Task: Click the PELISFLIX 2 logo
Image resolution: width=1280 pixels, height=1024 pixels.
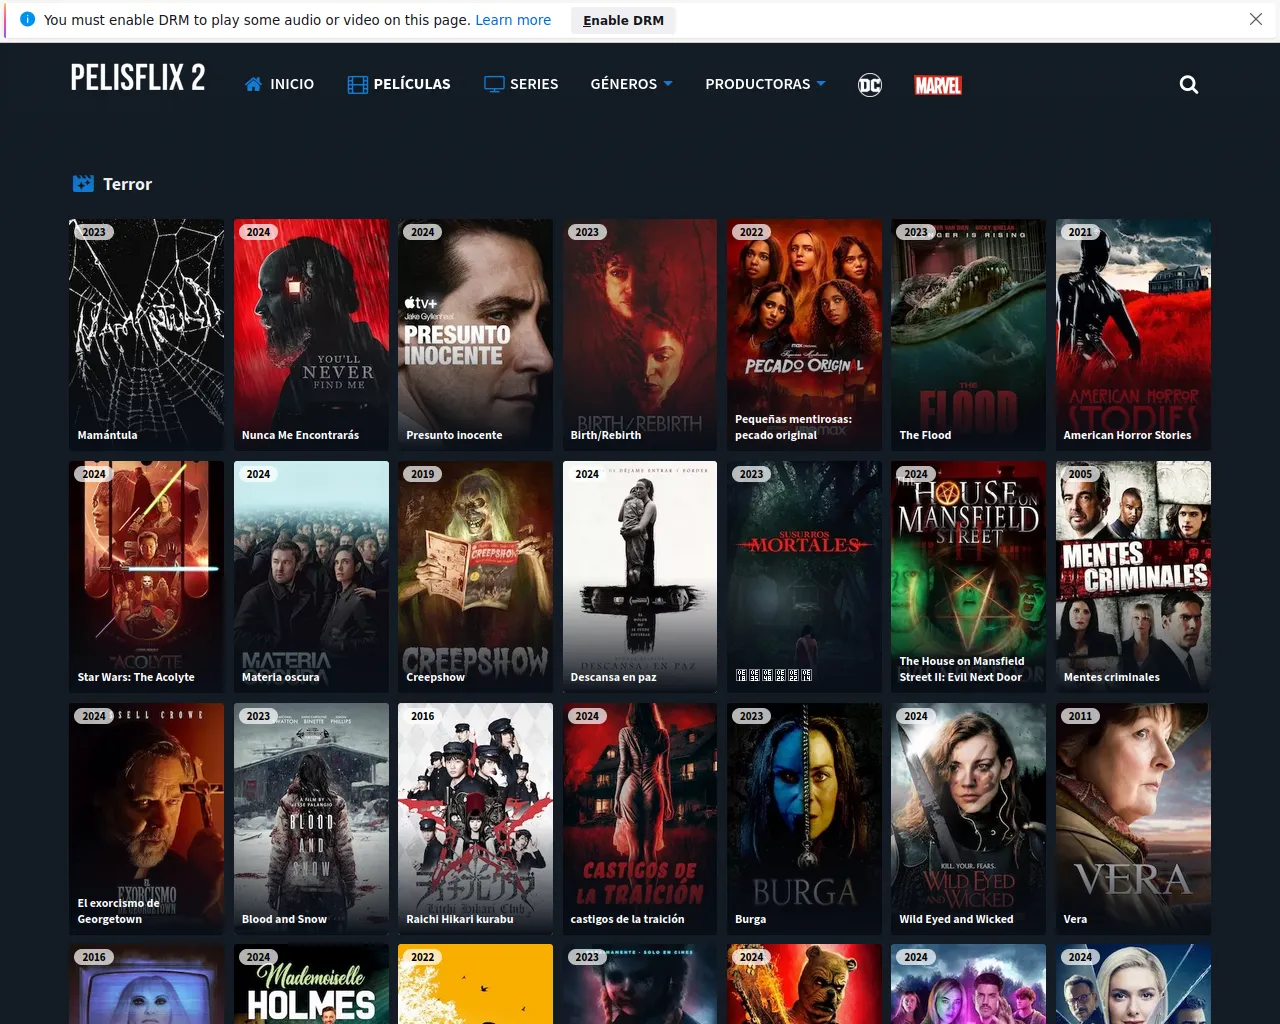Action: click(x=138, y=78)
